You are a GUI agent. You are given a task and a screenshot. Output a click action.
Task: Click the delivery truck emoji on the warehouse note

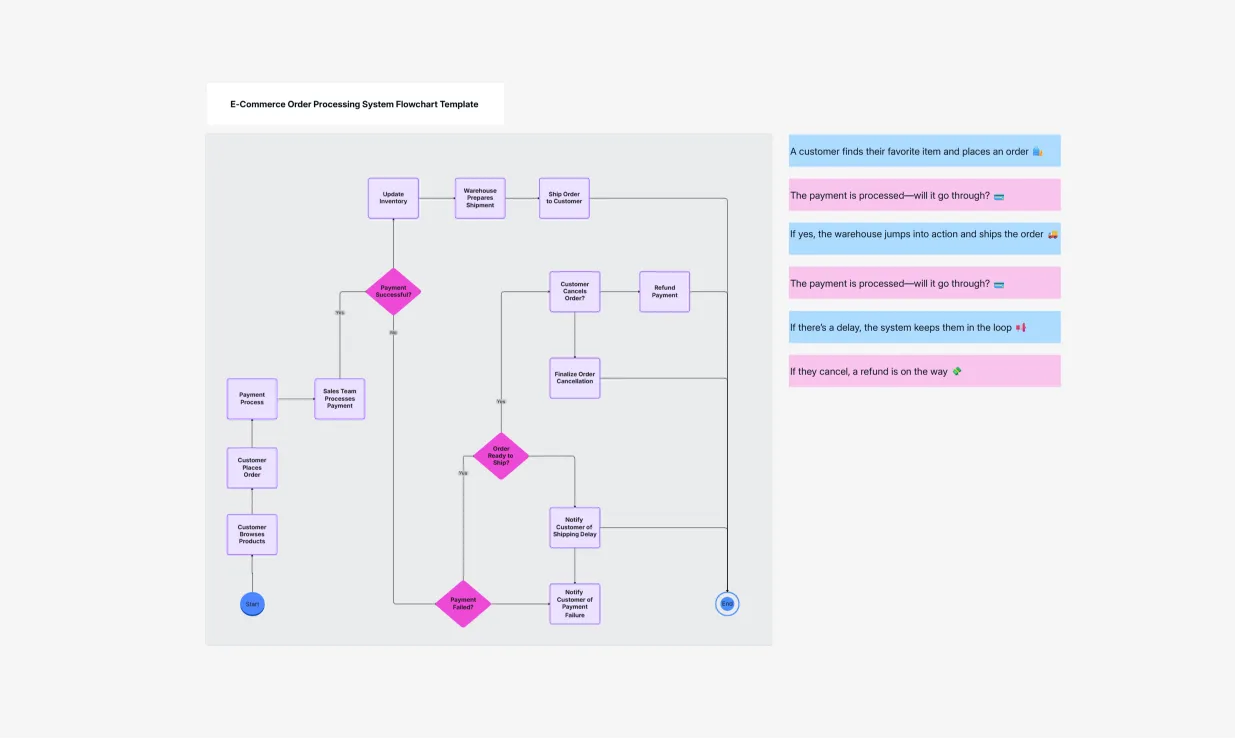point(1053,235)
